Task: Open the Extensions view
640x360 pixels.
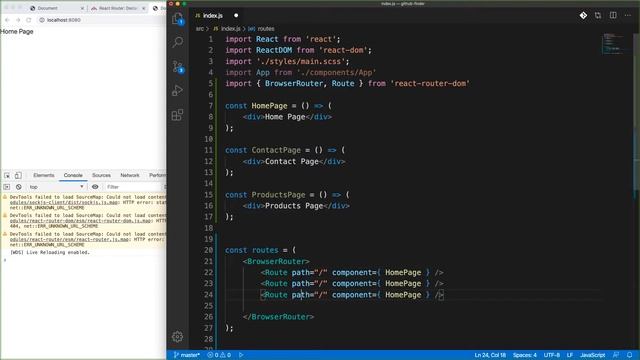Action: pyautogui.click(x=178, y=115)
